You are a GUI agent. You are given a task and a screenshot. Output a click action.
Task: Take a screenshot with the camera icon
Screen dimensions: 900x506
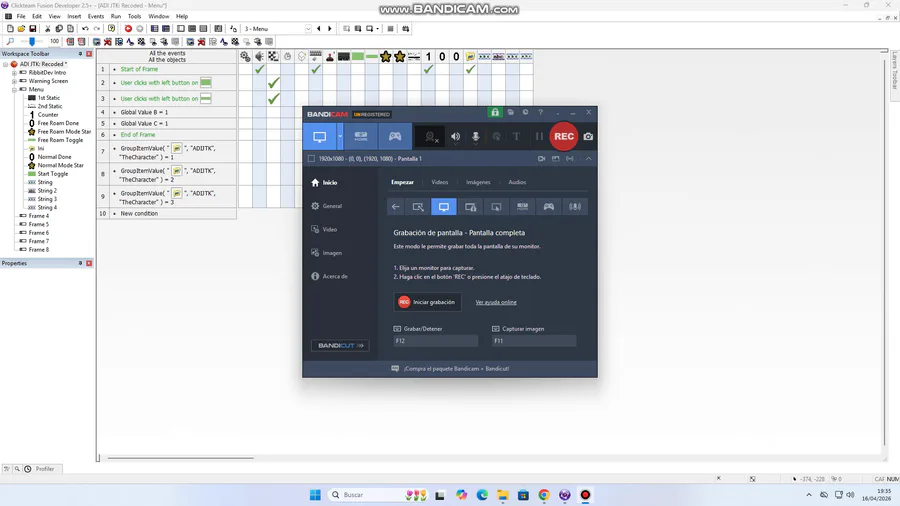588,137
